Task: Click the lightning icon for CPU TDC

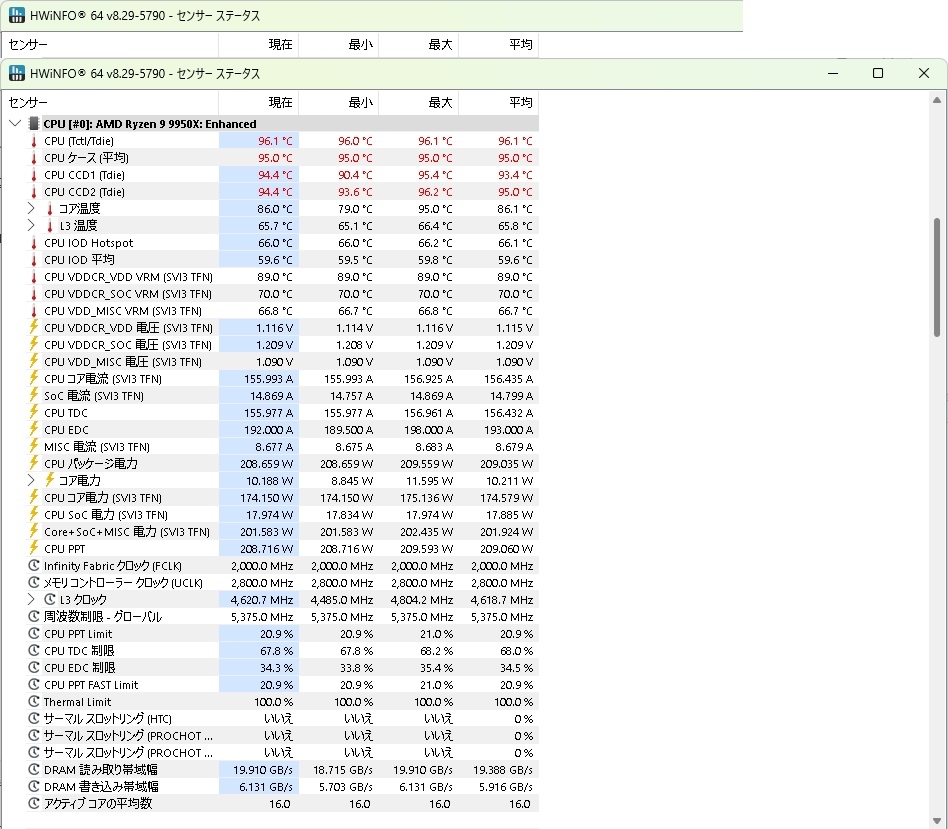Action: tap(34, 412)
